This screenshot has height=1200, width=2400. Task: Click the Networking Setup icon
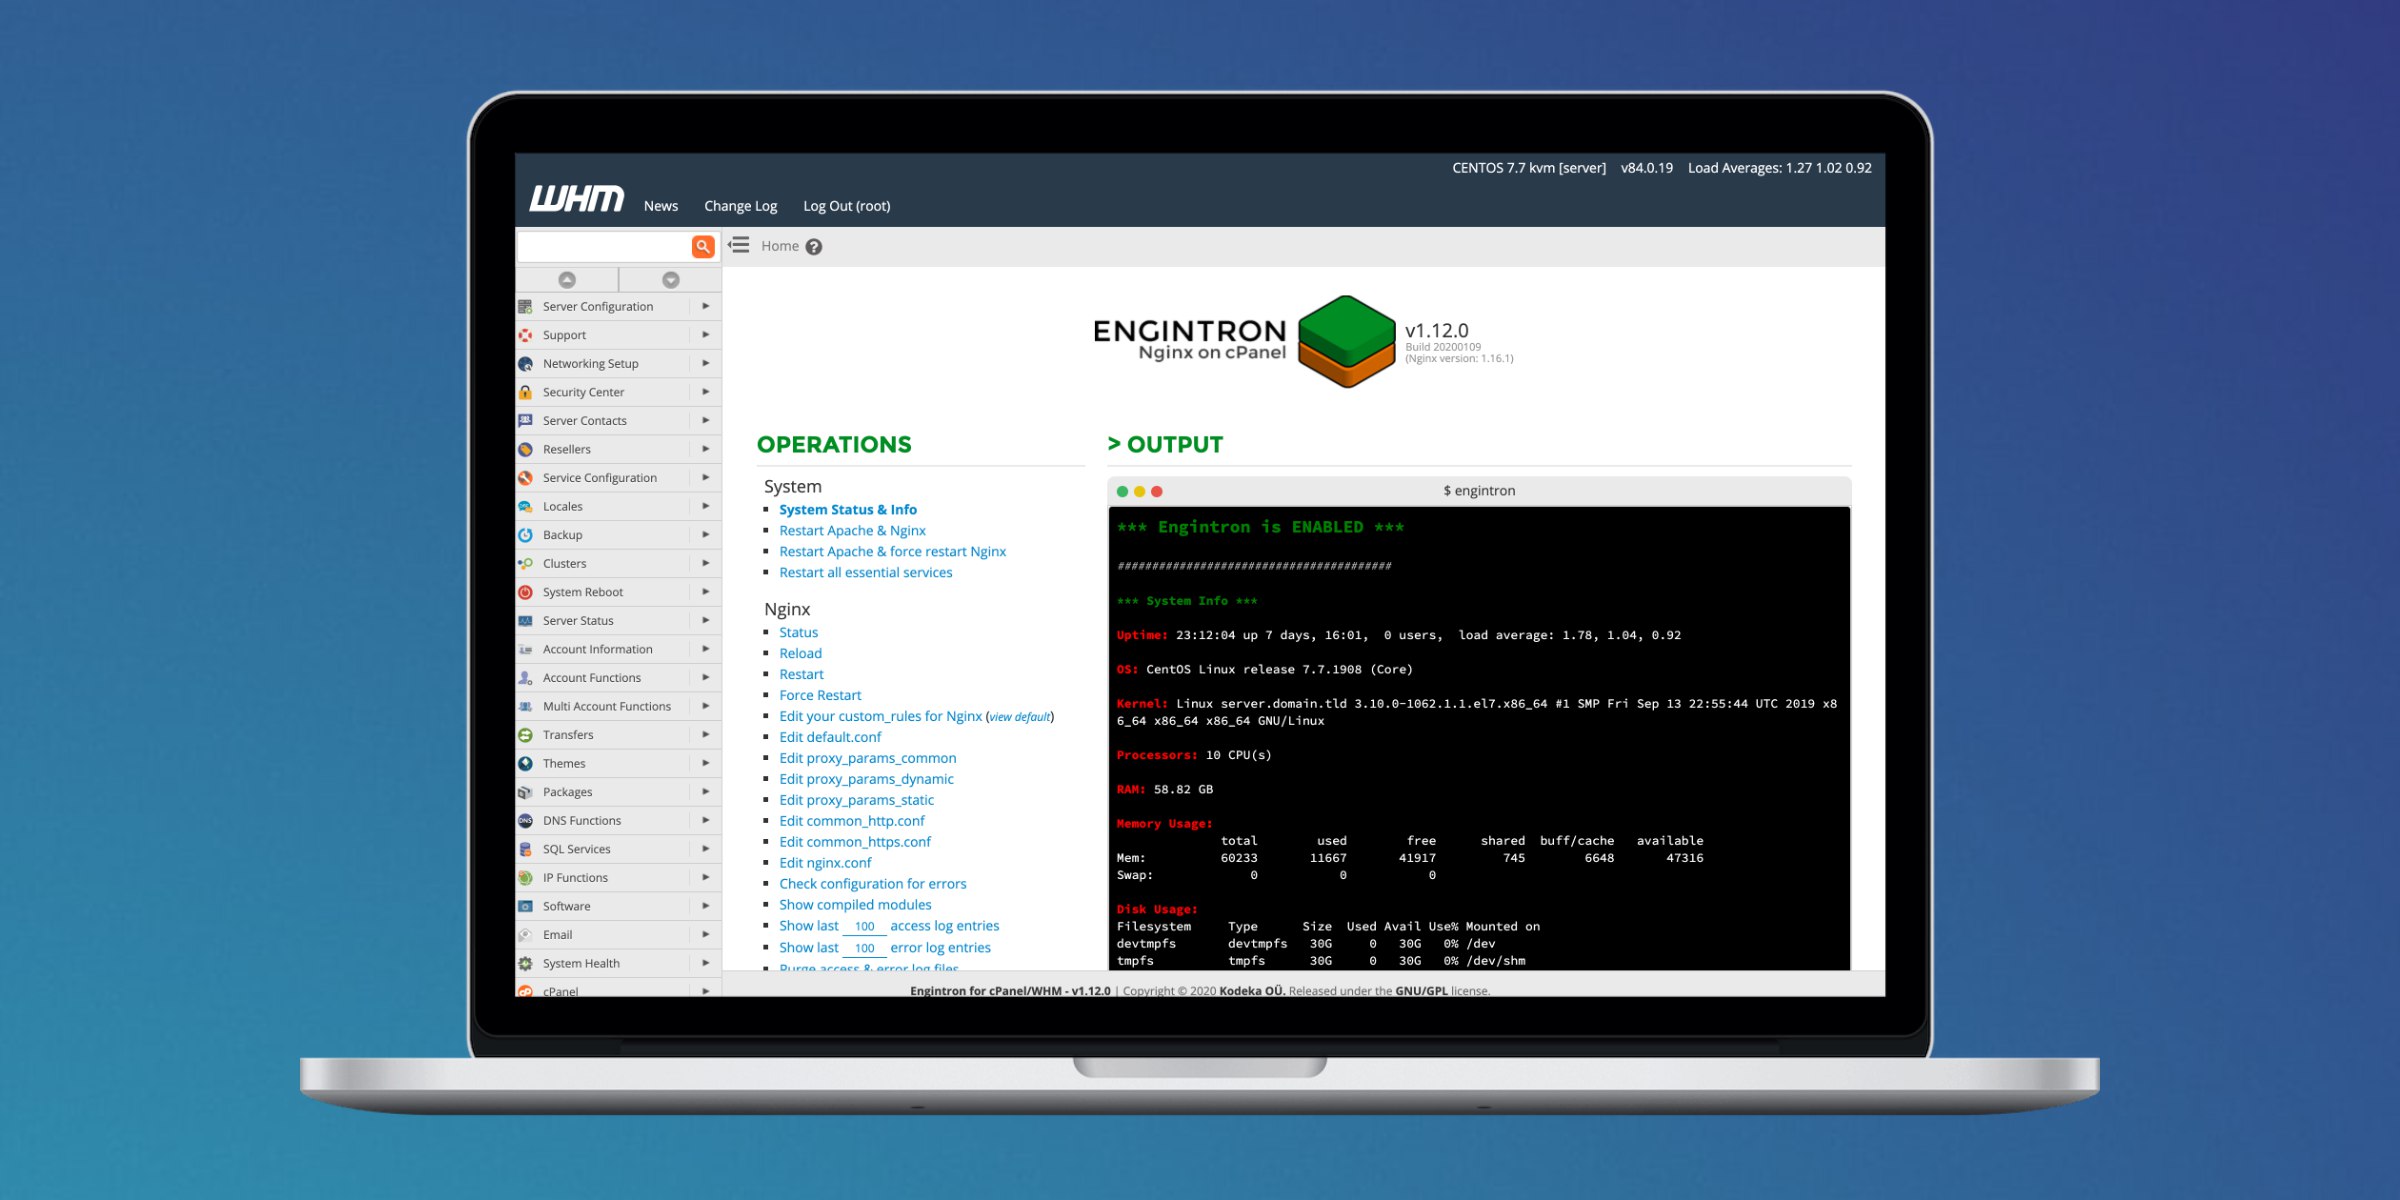coord(525,364)
